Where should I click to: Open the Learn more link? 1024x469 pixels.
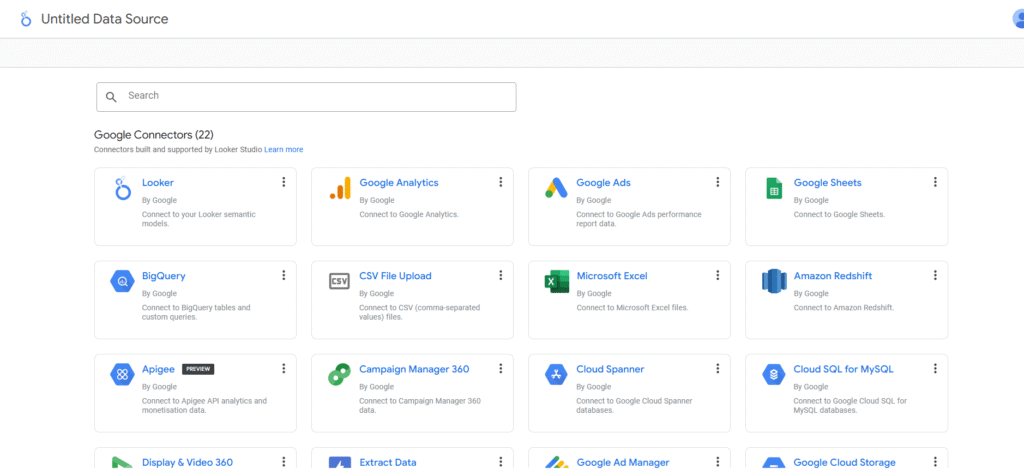283,150
